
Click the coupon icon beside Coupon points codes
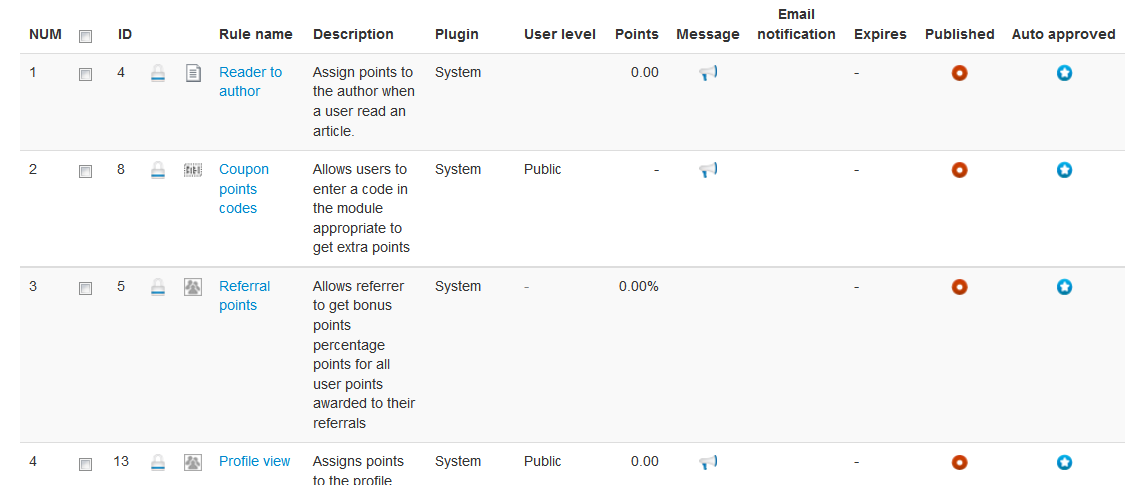click(192, 170)
